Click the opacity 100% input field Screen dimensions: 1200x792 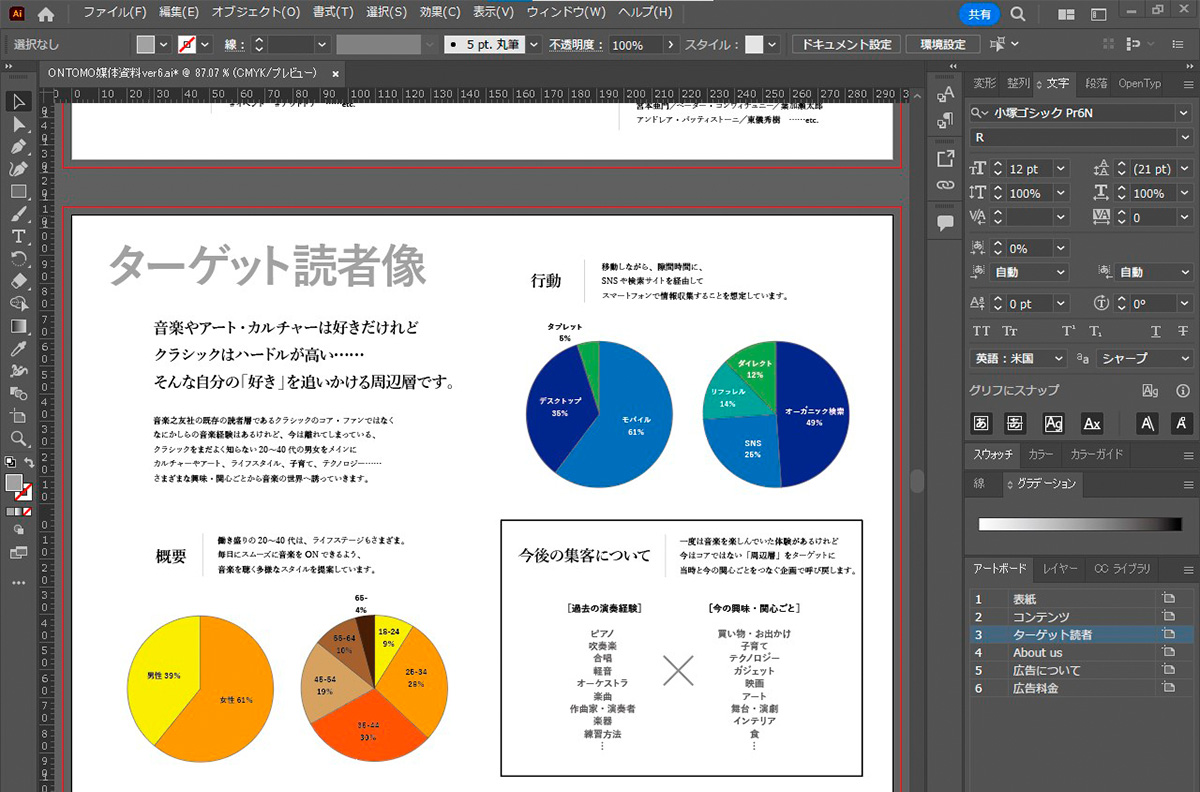635,45
